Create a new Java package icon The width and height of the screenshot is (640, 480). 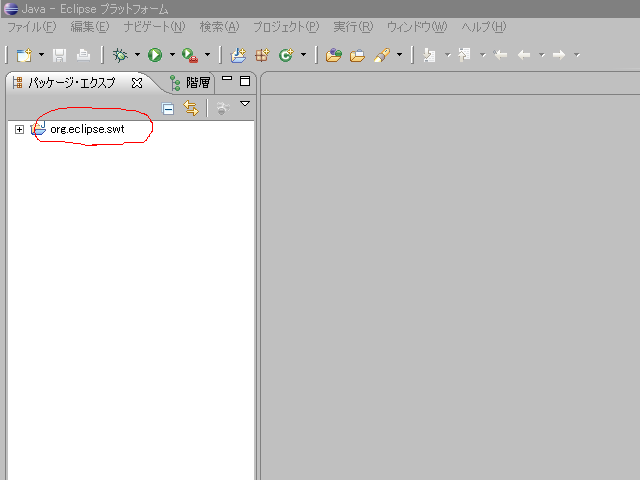[x=262, y=55]
